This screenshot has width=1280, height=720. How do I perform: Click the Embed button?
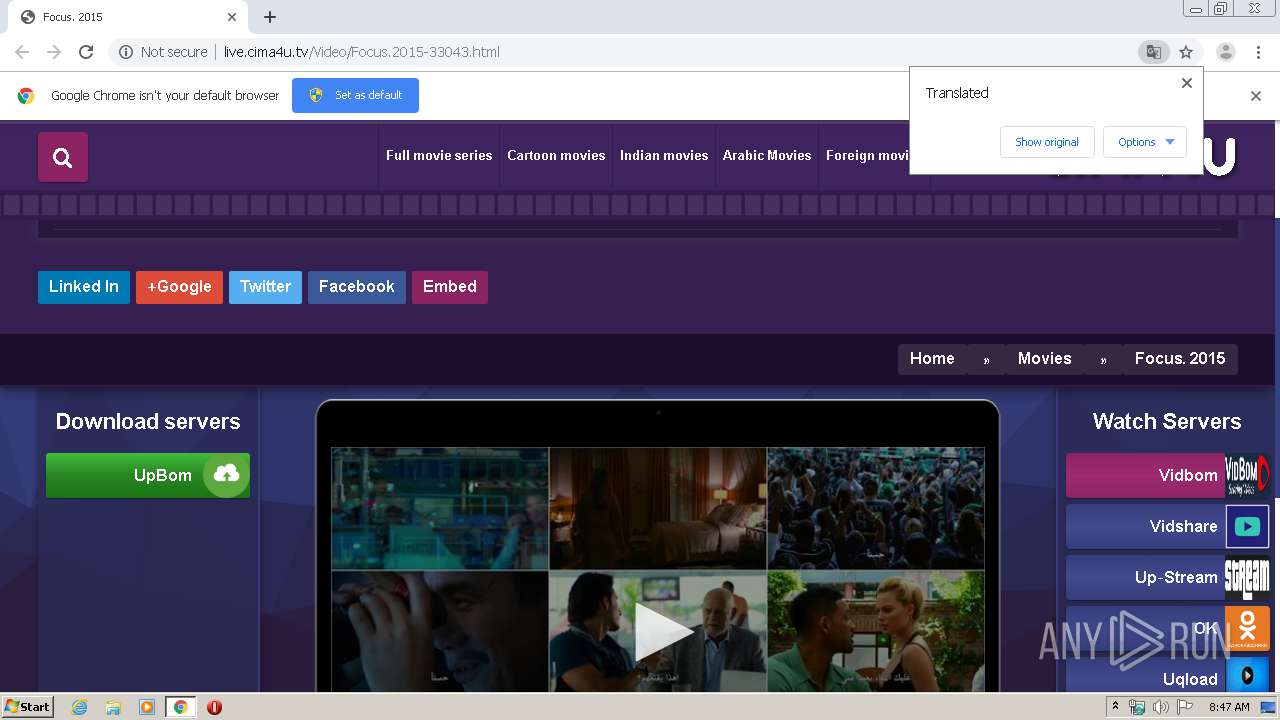tap(450, 287)
